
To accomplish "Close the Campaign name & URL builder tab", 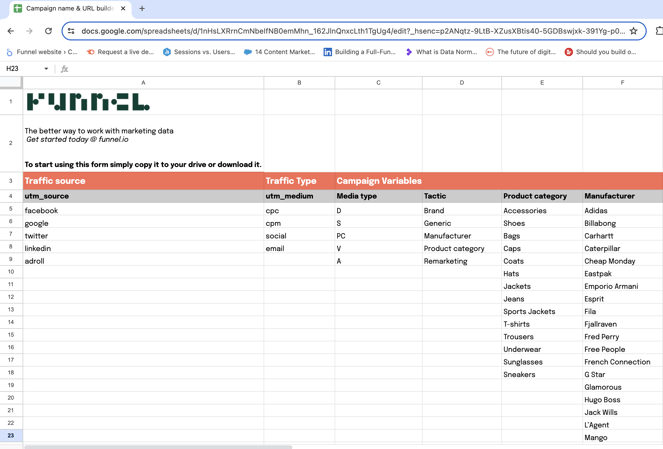I will [123, 9].
